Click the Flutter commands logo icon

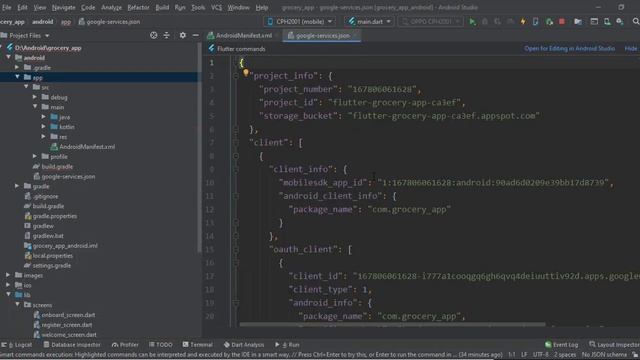coord(211,49)
